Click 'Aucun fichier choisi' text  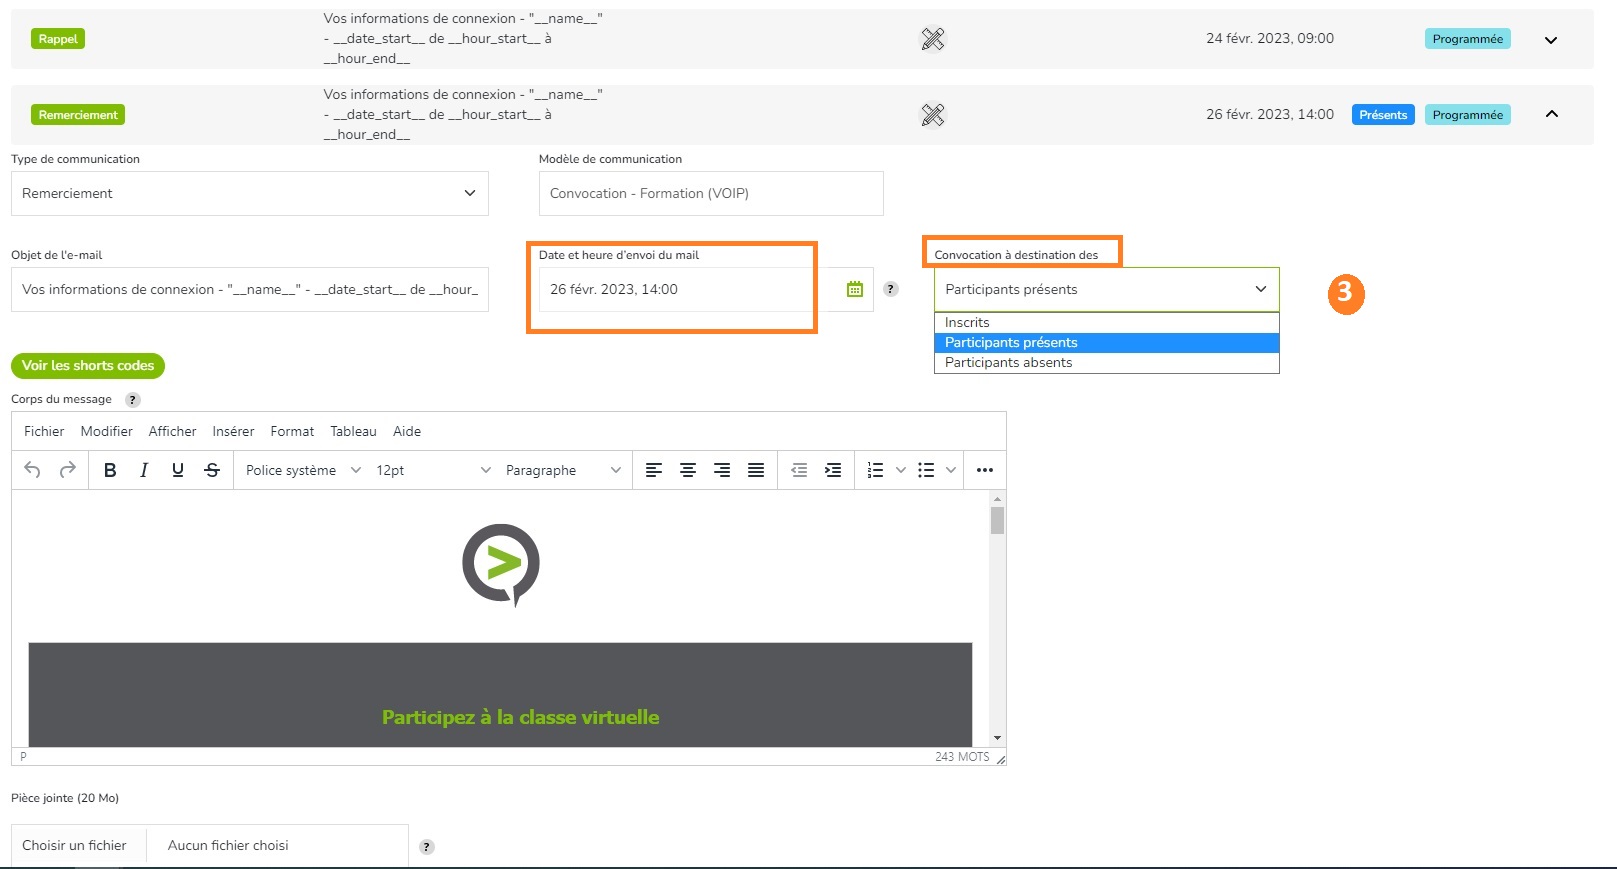click(x=228, y=845)
